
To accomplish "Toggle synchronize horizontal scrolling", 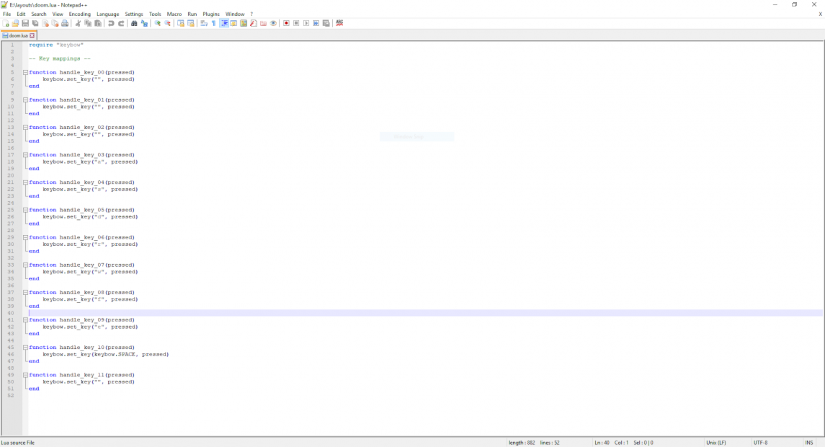I will pyautogui.click(x=190, y=23).
